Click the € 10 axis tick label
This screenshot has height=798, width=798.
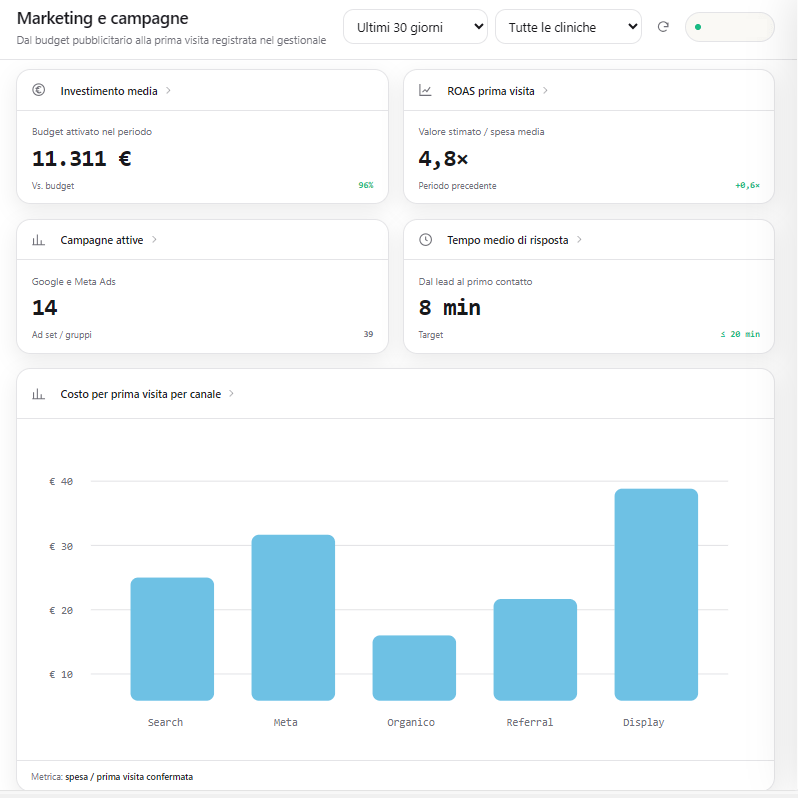[x=61, y=675]
